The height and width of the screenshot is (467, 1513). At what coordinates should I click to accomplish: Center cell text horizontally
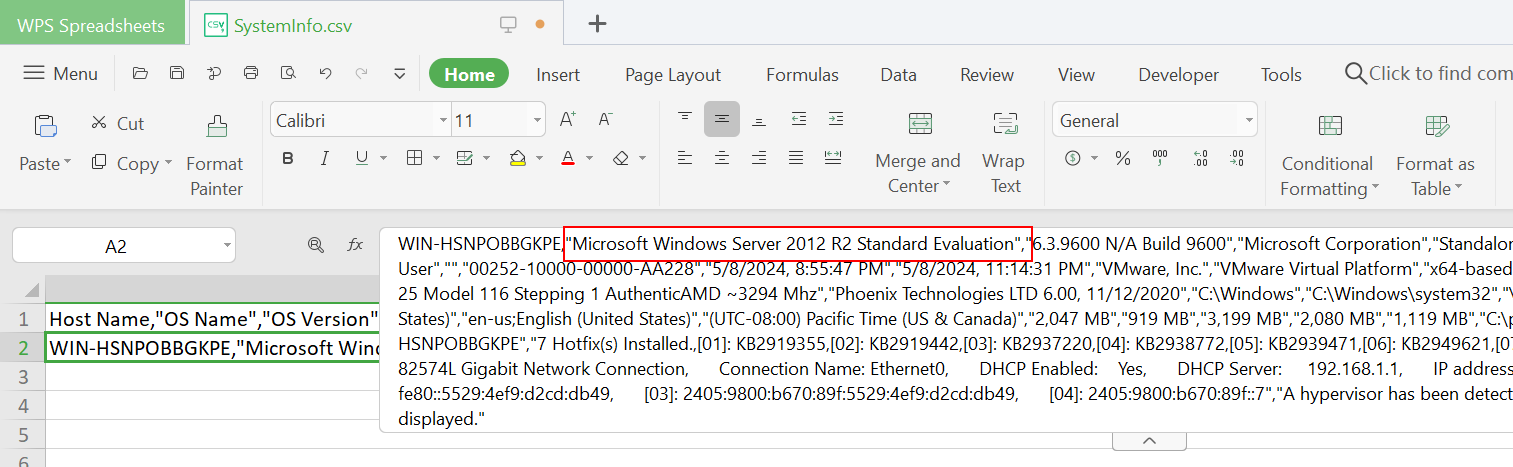point(721,157)
